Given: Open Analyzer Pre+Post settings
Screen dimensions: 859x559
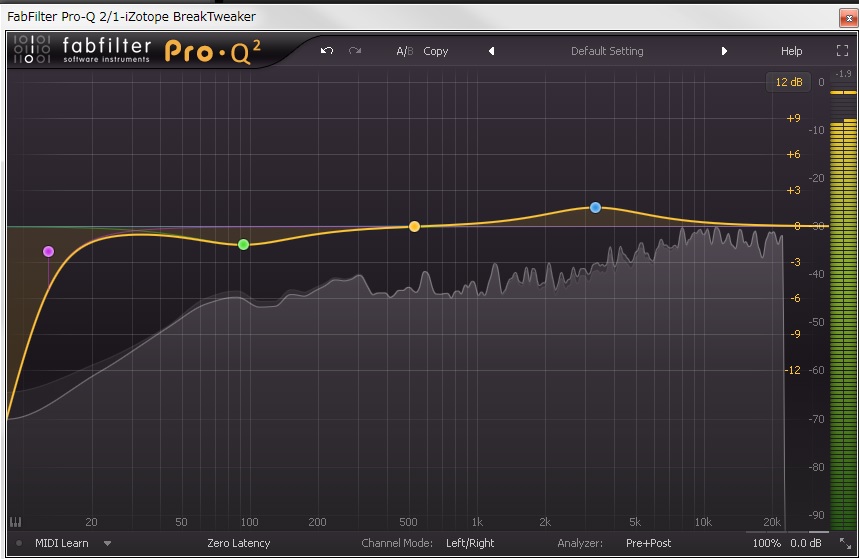Looking at the screenshot, I should (648, 543).
